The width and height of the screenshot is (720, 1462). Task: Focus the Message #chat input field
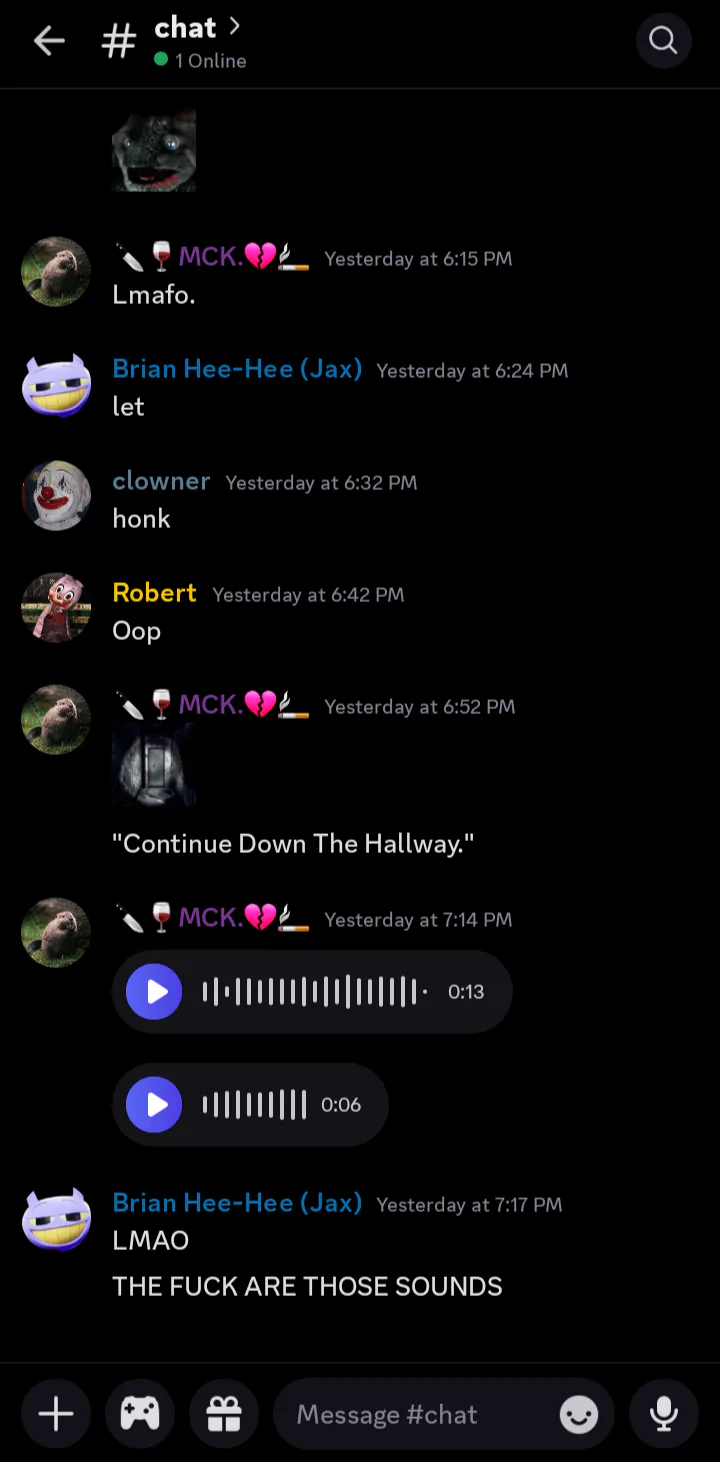(x=415, y=1414)
